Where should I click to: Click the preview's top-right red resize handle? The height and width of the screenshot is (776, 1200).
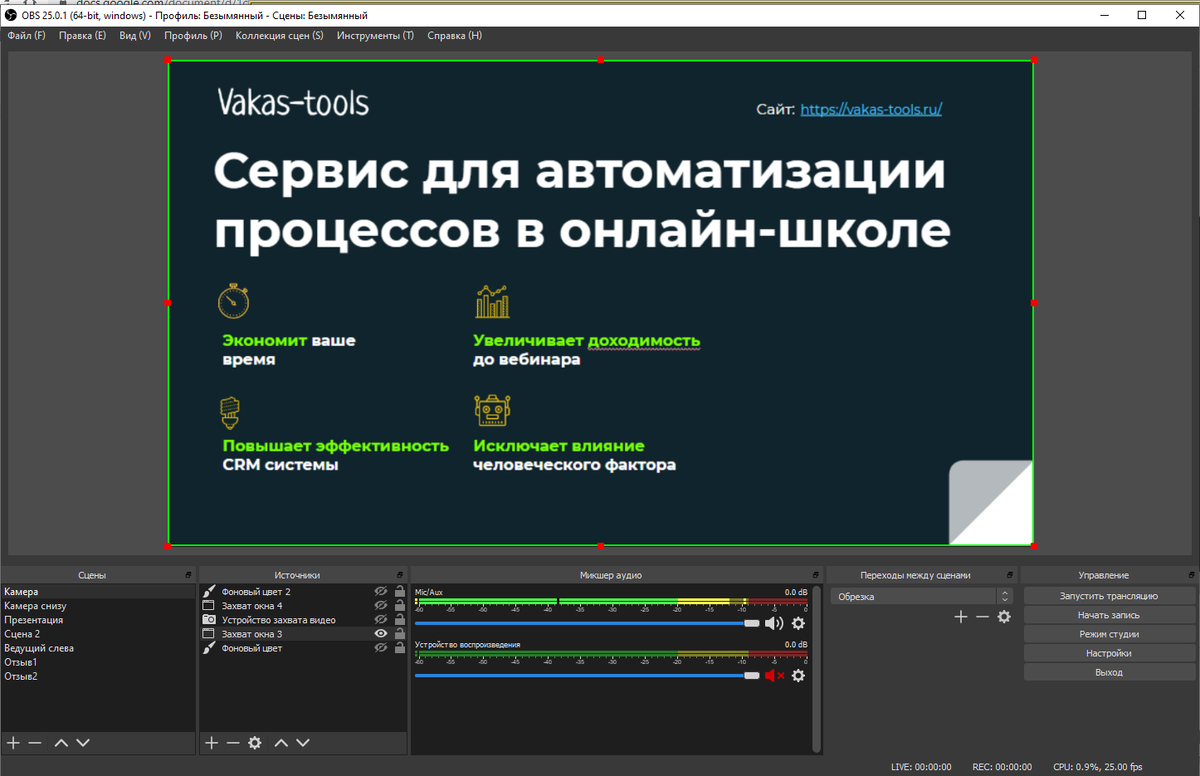pyautogui.click(x=1034, y=60)
